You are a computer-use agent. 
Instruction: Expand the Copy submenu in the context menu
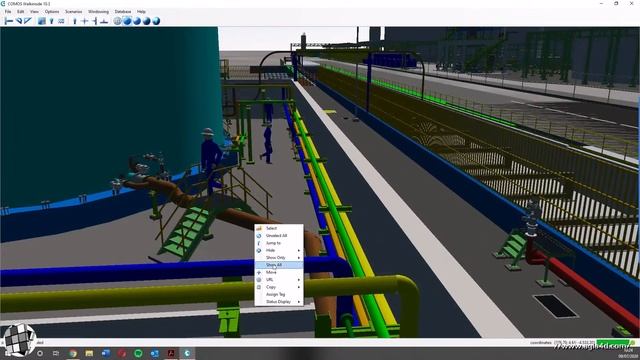pyautogui.click(x=279, y=287)
